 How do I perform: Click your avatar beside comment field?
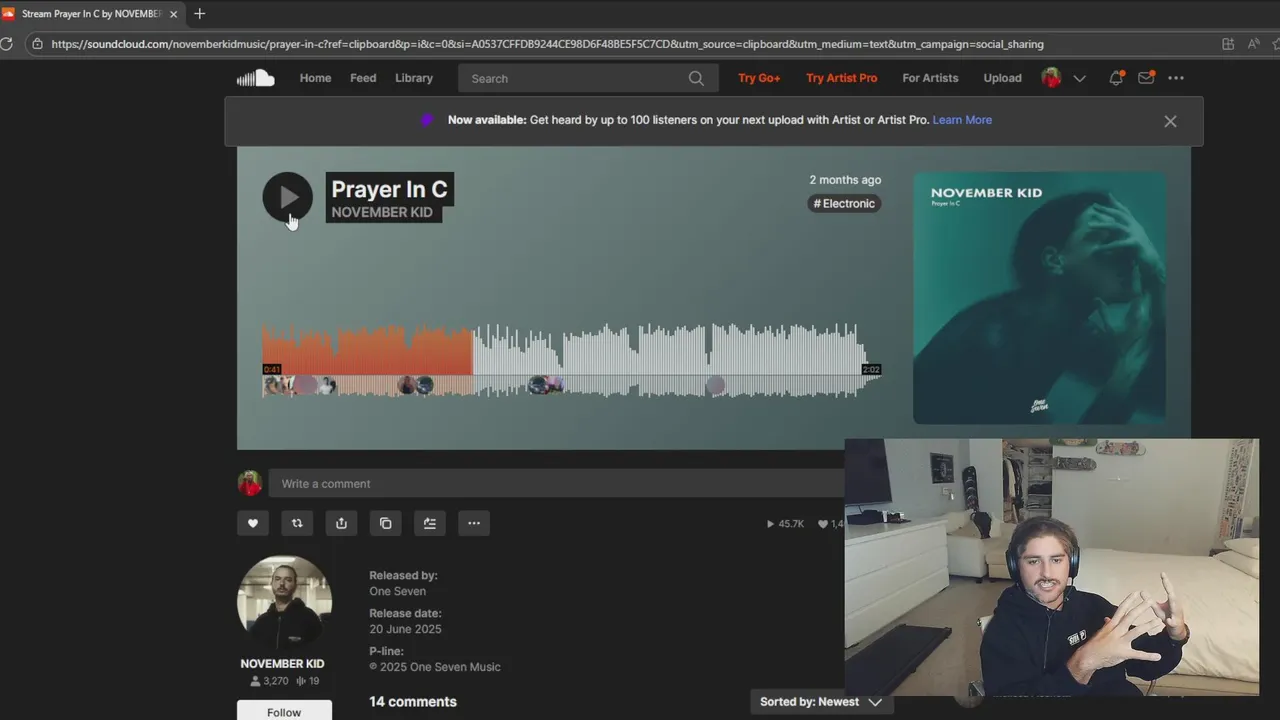(249, 484)
